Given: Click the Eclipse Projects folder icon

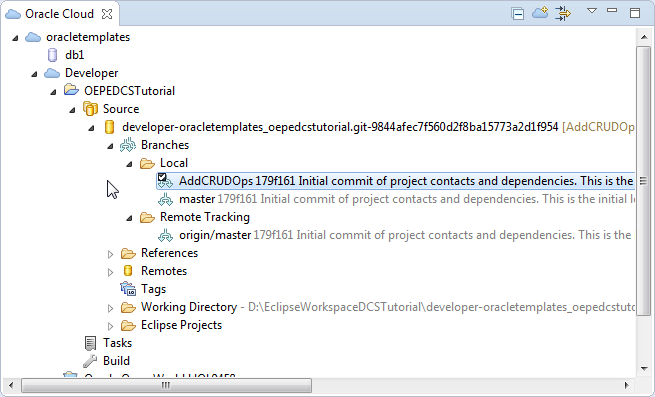Looking at the screenshot, I should point(128,325).
